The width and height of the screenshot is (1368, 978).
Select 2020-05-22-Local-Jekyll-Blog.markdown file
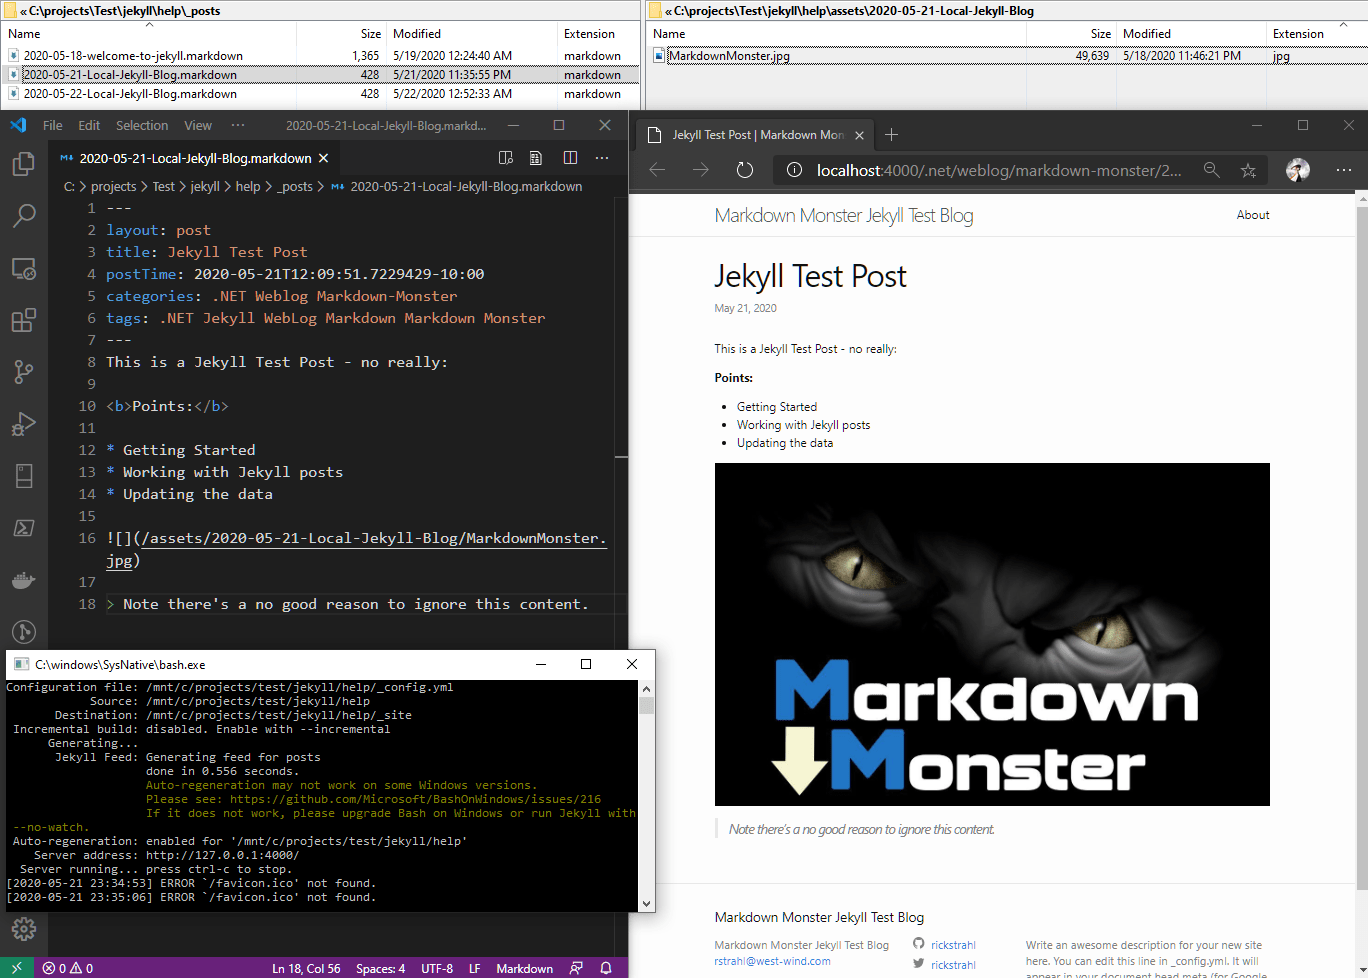[x=130, y=94]
